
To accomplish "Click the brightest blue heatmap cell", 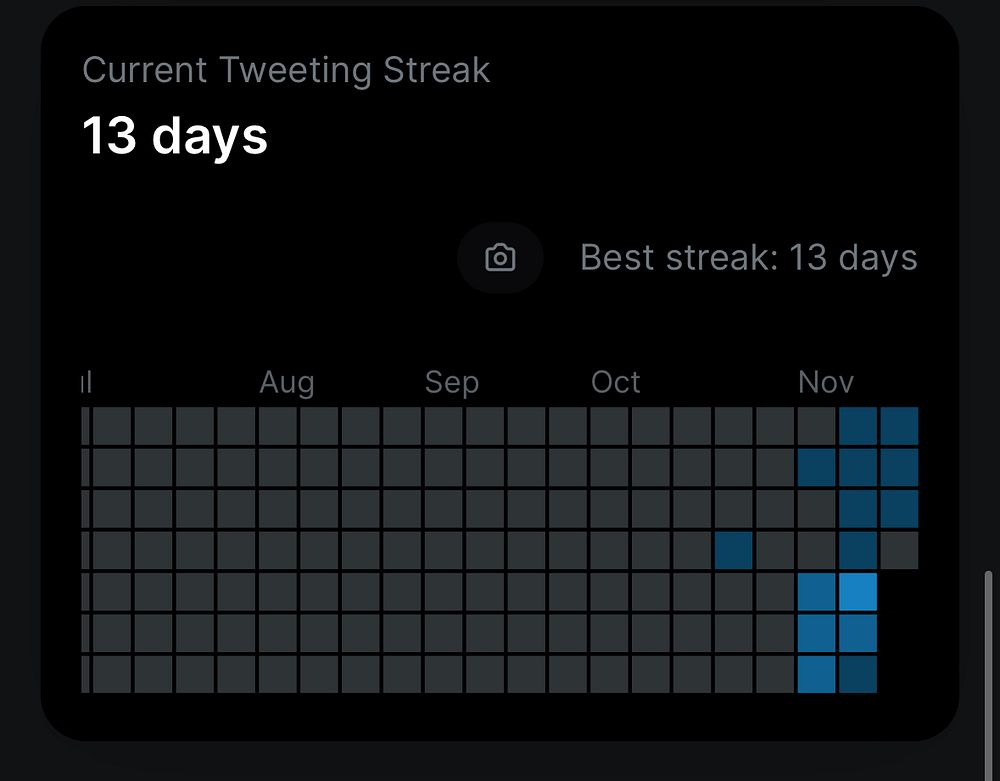I will pos(858,591).
